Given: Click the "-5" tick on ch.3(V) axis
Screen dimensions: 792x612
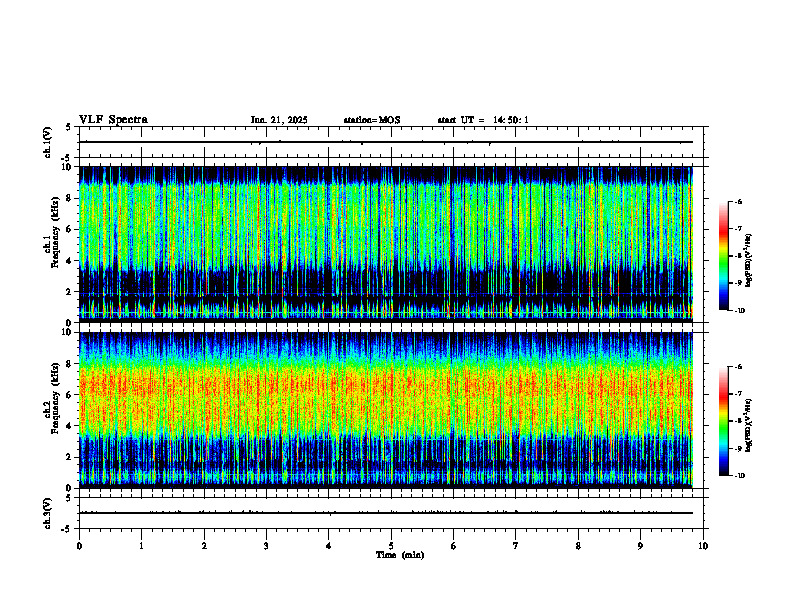Looking at the screenshot, I should point(66,529).
